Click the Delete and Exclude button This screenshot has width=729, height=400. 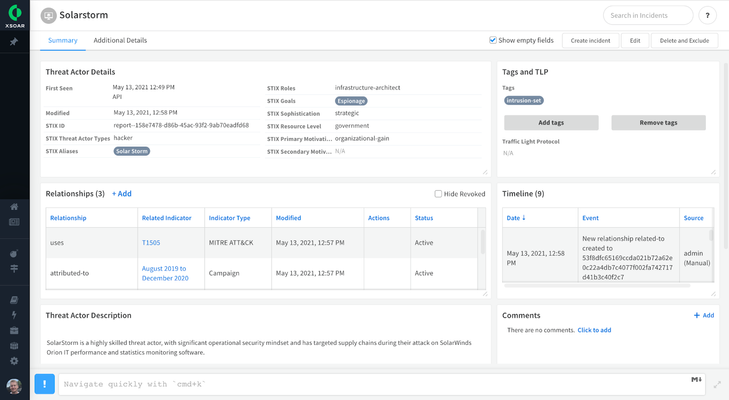click(684, 40)
